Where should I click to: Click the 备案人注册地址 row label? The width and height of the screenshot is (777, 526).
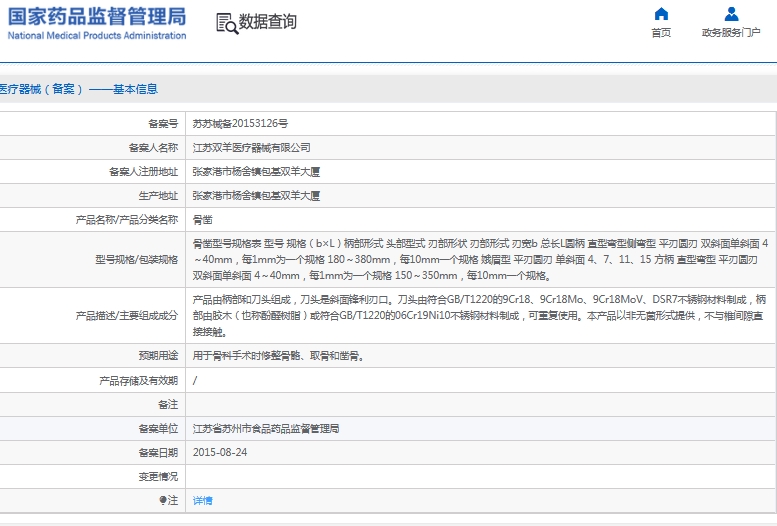pos(143,172)
